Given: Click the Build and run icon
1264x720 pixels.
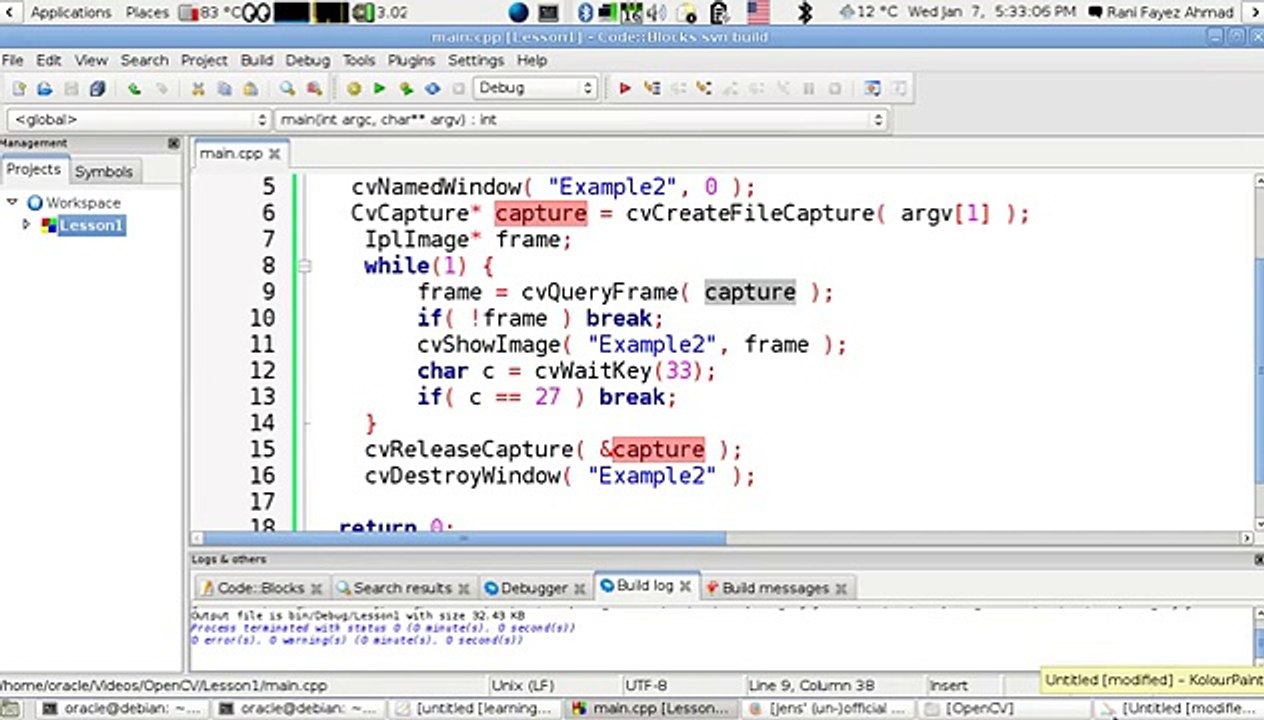Looking at the screenshot, I should 406,88.
